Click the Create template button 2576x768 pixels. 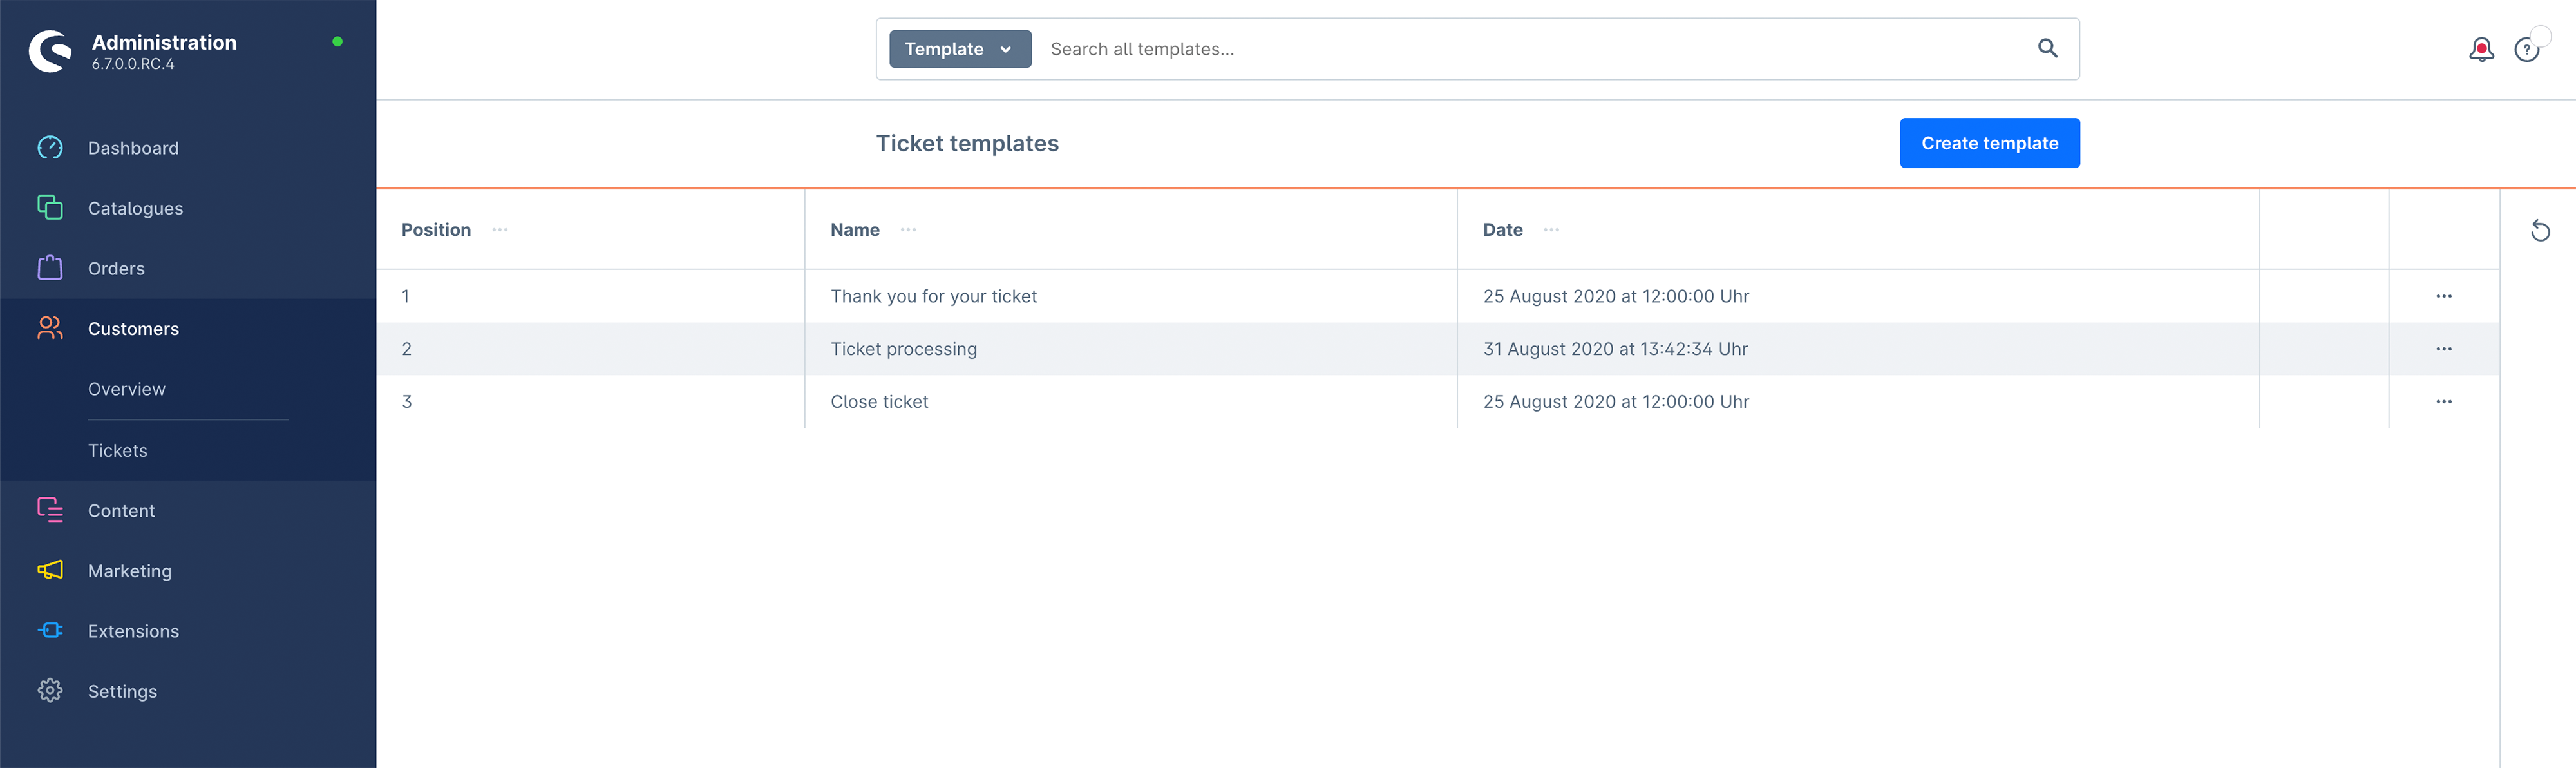tap(1989, 143)
